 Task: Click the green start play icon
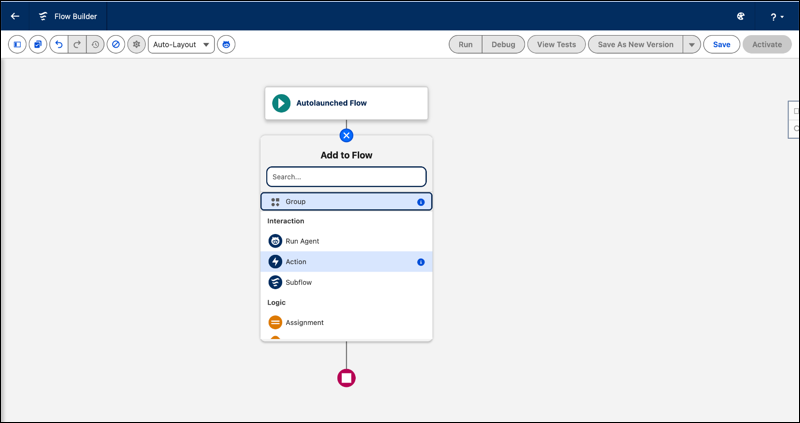tap(281, 103)
